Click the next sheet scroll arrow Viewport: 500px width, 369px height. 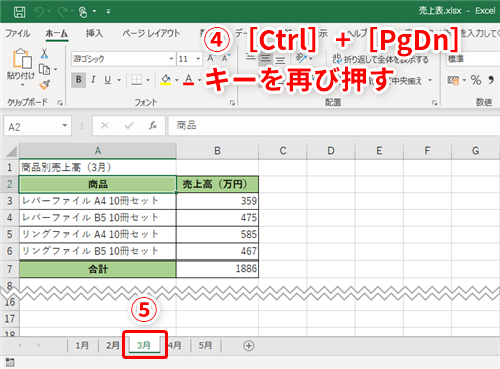coord(39,346)
